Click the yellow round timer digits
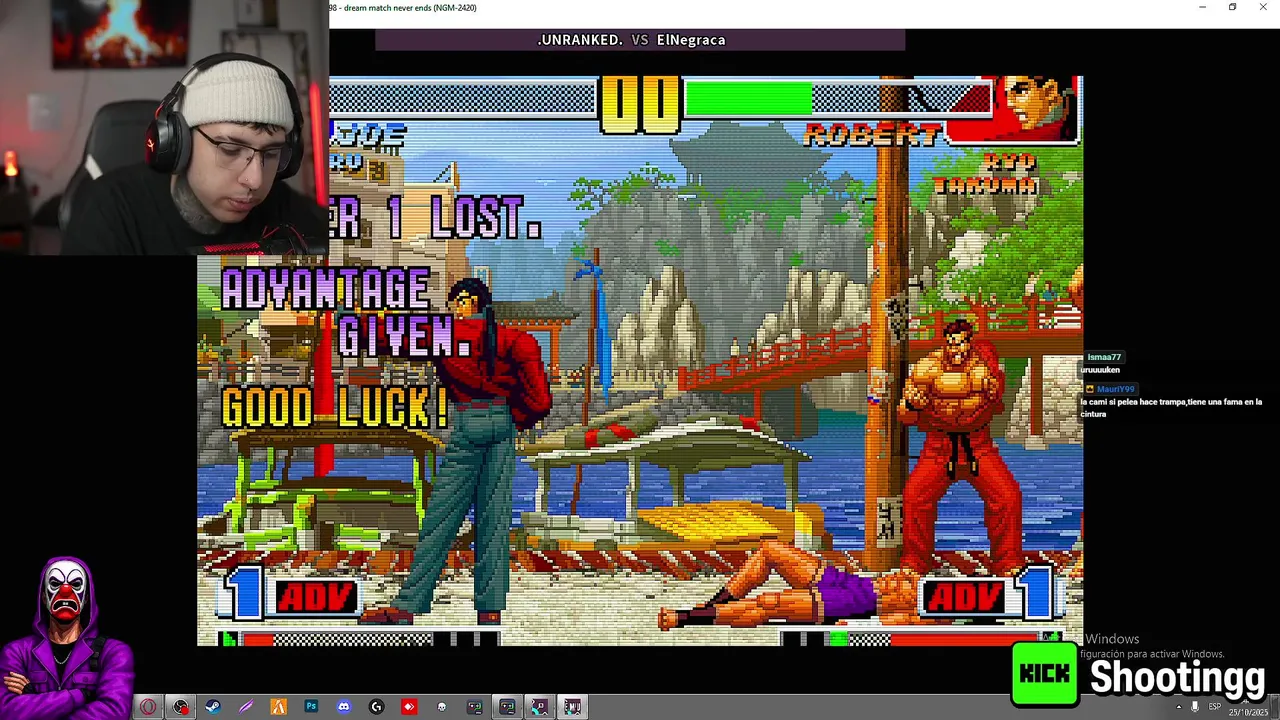1280x720 pixels. [640, 103]
